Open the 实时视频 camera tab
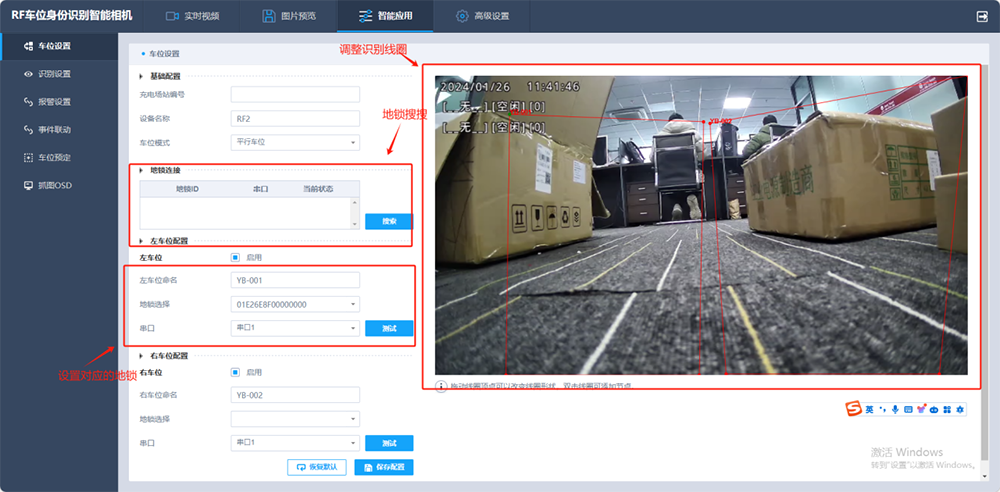 (192, 16)
